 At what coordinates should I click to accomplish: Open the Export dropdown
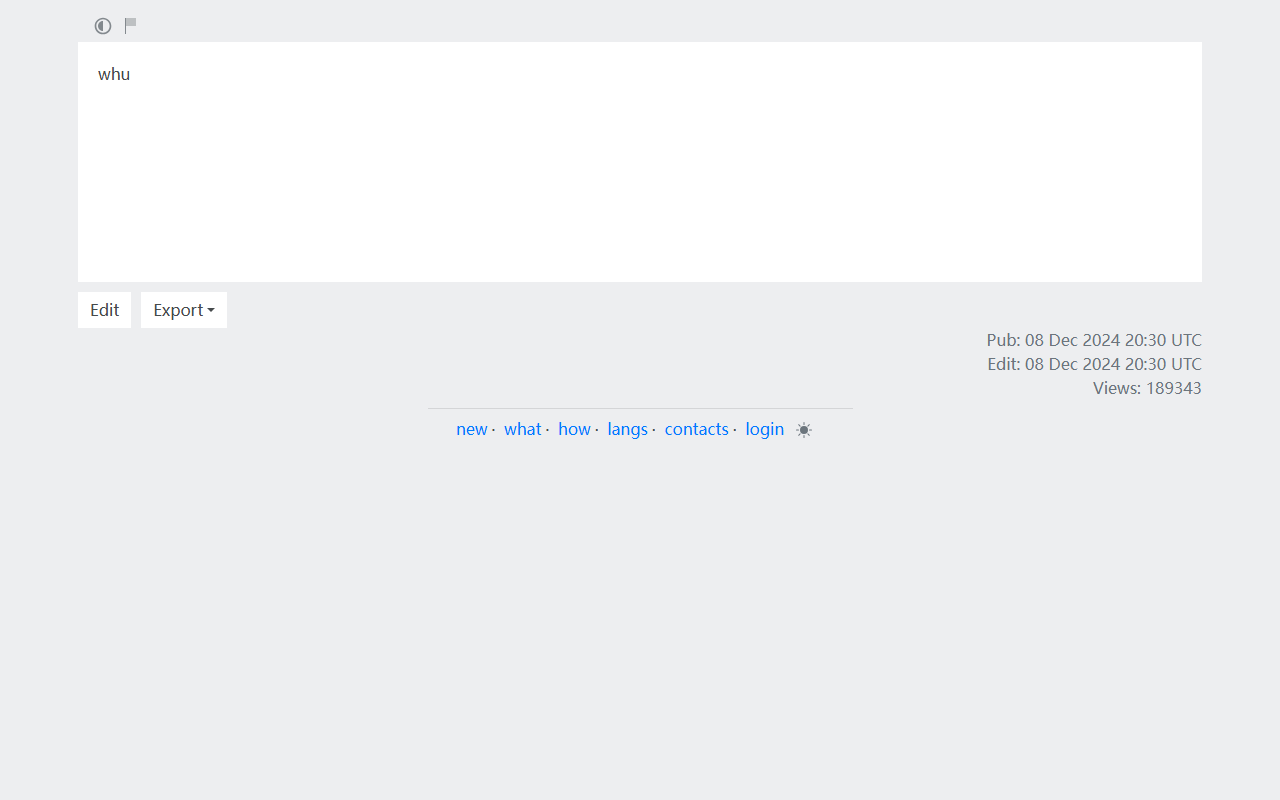(x=184, y=310)
